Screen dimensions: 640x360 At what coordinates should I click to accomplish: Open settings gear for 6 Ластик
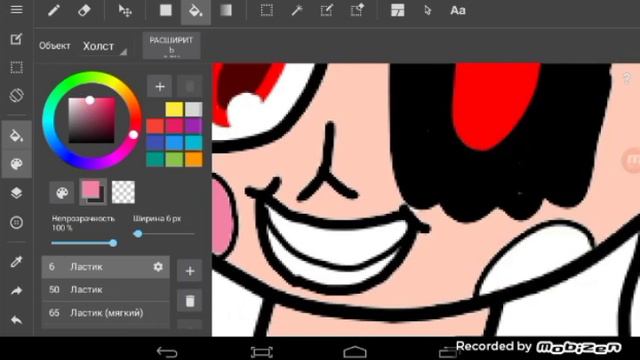click(x=158, y=267)
